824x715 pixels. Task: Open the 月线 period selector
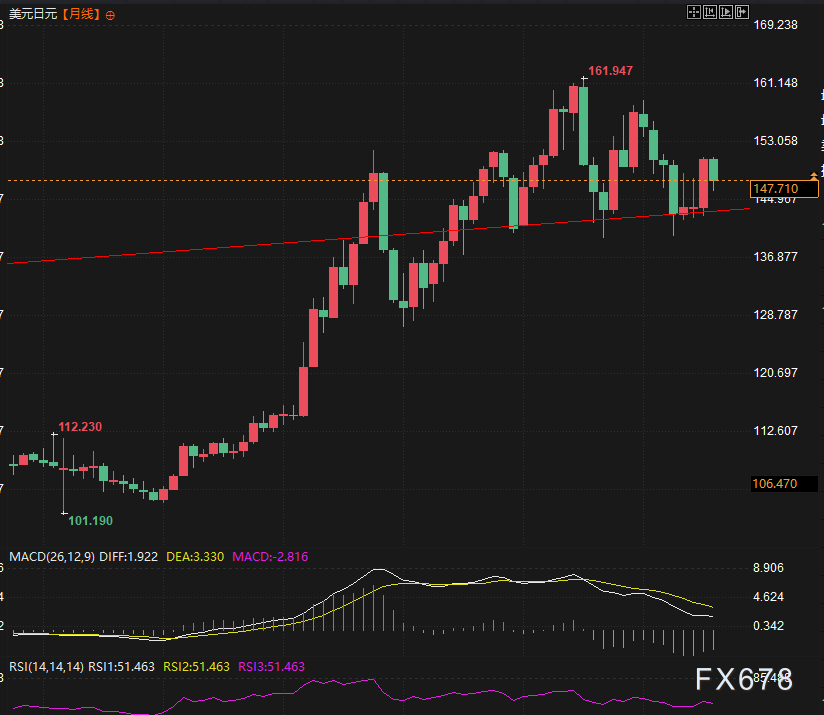[81, 14]
